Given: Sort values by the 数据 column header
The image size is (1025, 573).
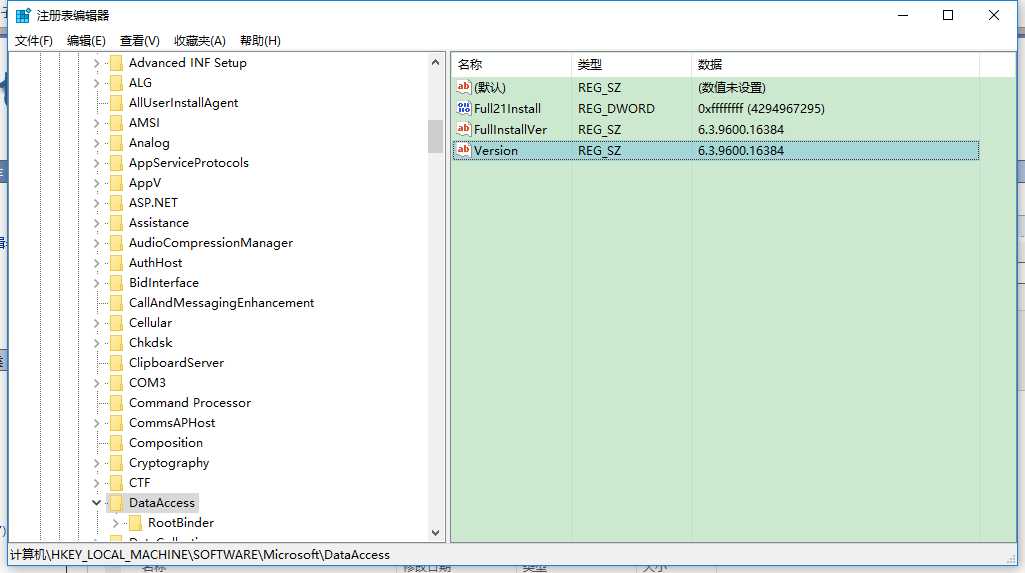Looking at the screenshot, I should click(835, 65).
